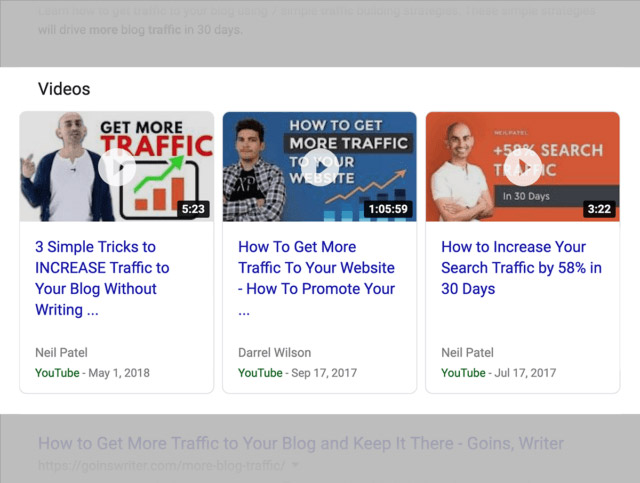Click the 'more blog traffic in 30 days' snippet
This screenshot has height=483, width=640.
[140, 29]
